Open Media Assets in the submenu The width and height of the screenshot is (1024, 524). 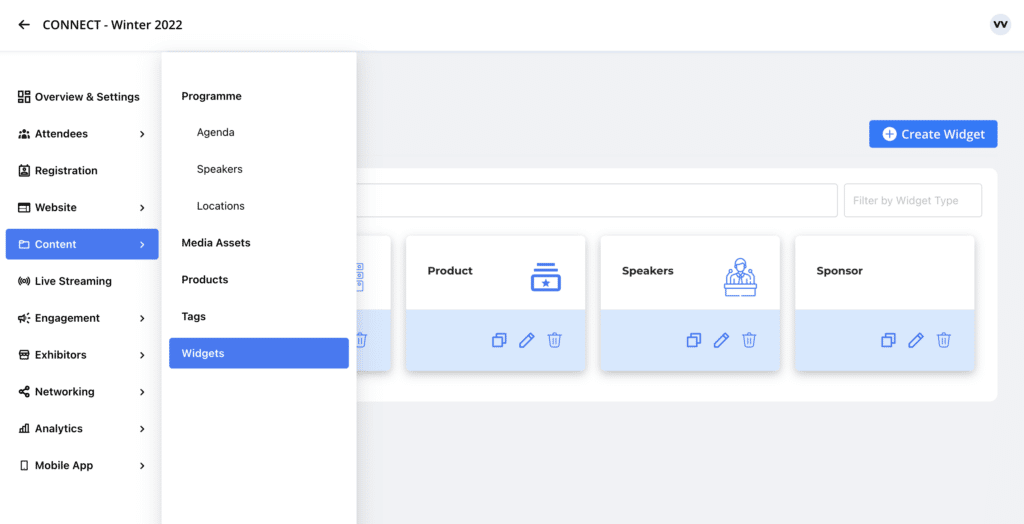point(216,242)
